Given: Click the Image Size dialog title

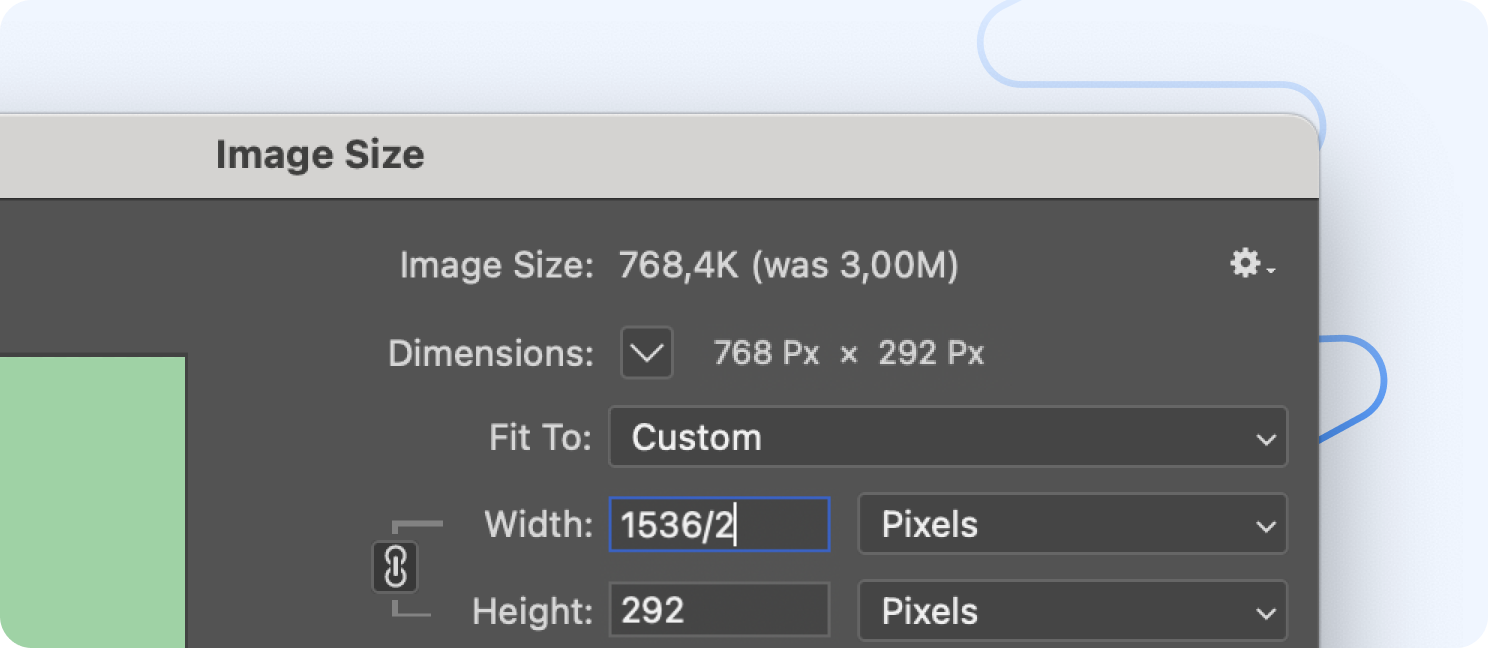Looking at the screenshot, I should 320,155.
